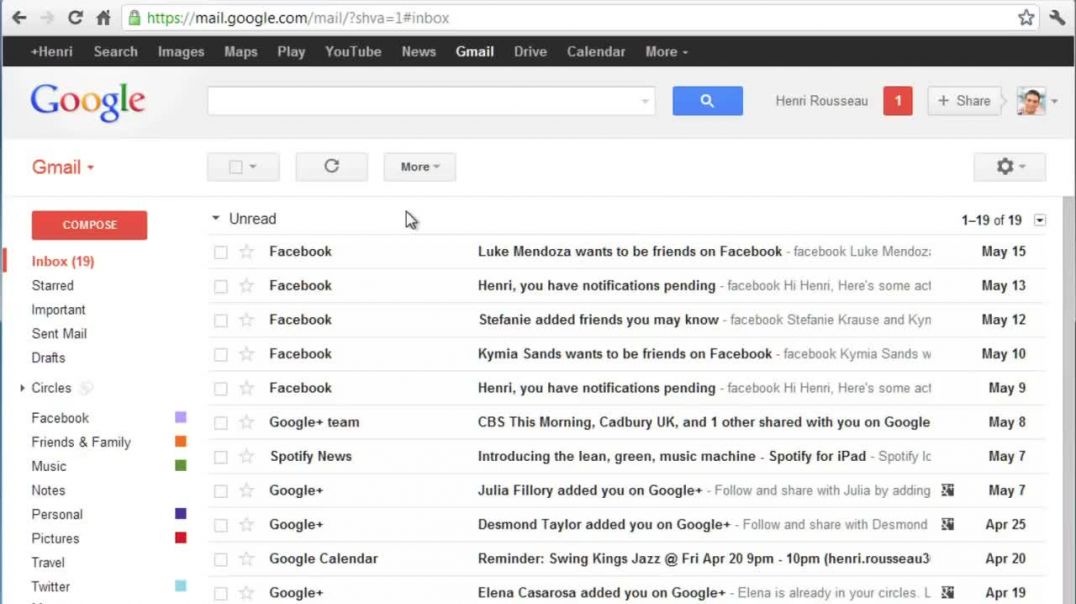Viewport: 1076px width, 604px height.
Task: Open the More menu in the black bar
Action: [x=666, y=51]
